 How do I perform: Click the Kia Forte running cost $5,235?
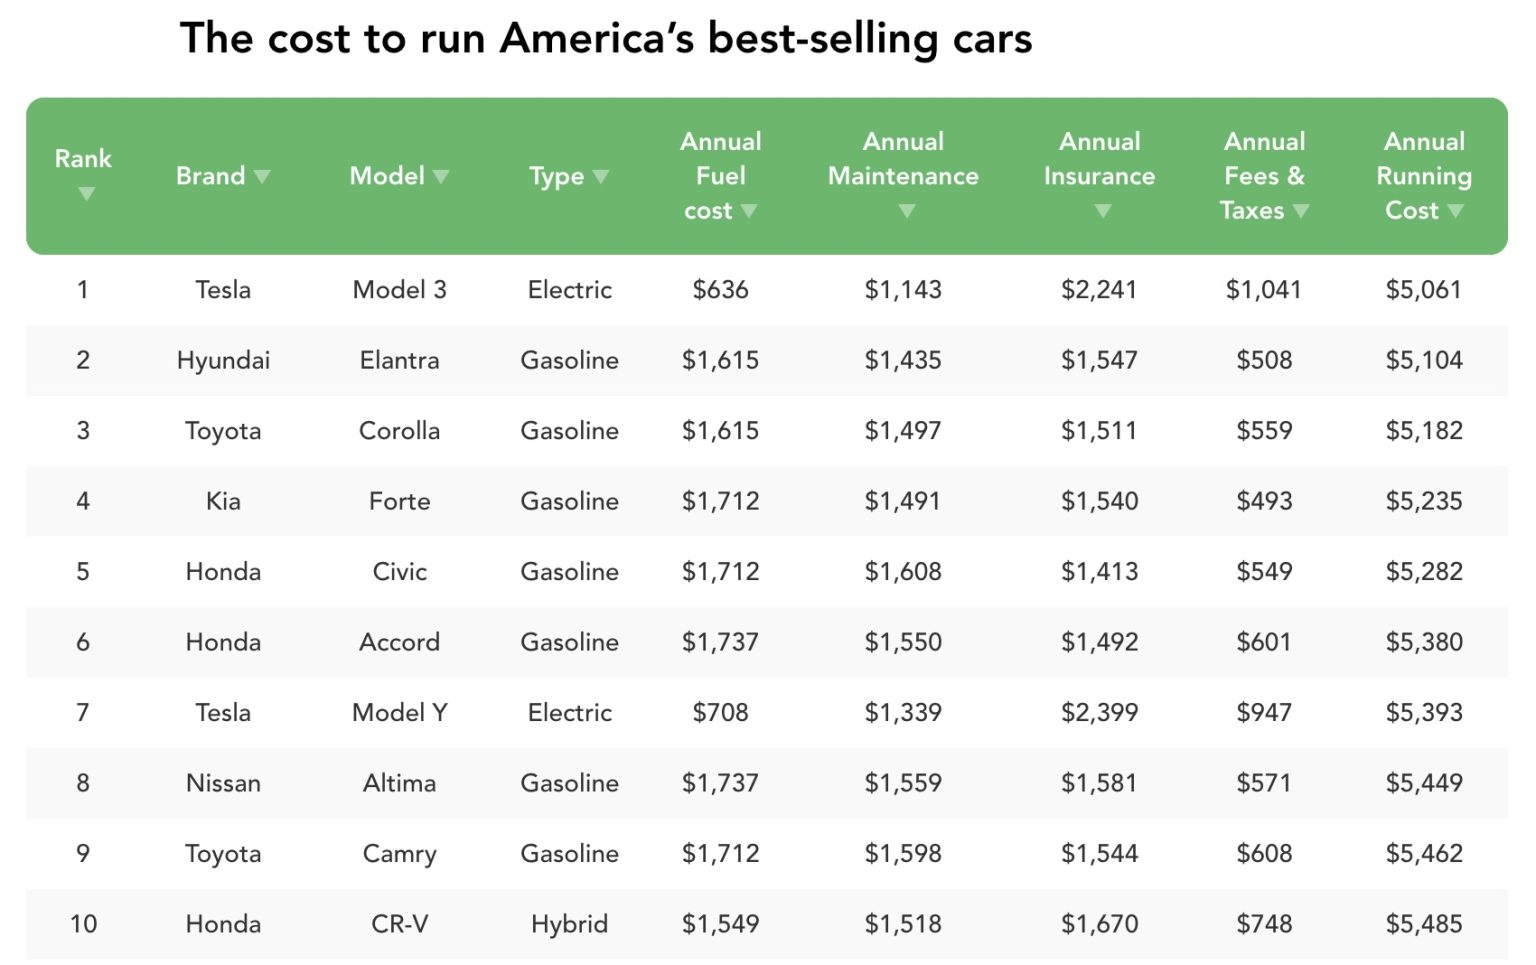click(1423, 501)
